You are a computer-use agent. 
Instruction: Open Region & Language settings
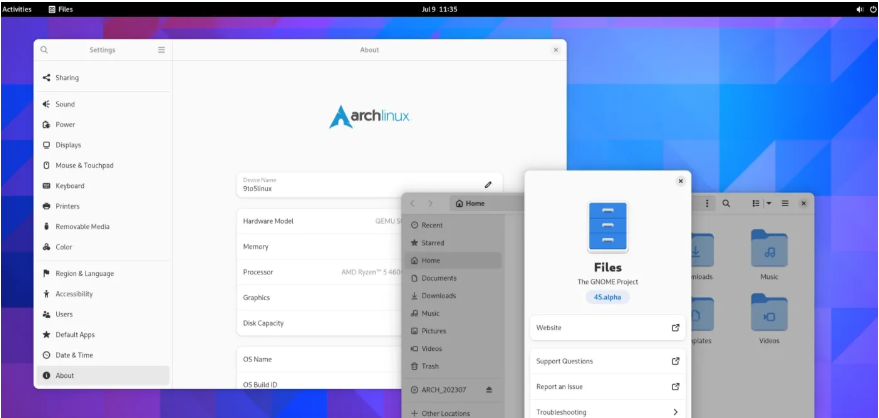[103, 273]
